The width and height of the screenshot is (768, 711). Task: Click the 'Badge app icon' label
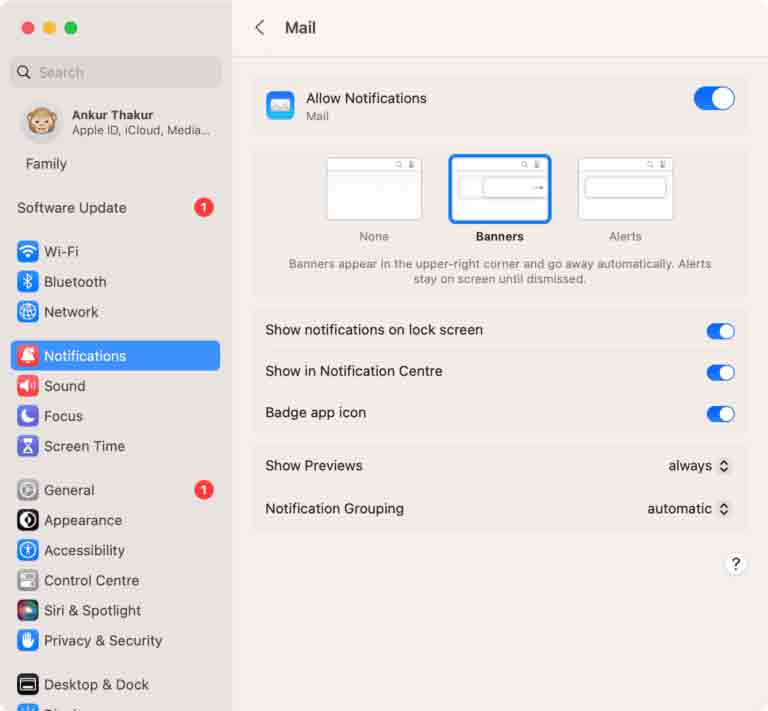click(315, 413)
